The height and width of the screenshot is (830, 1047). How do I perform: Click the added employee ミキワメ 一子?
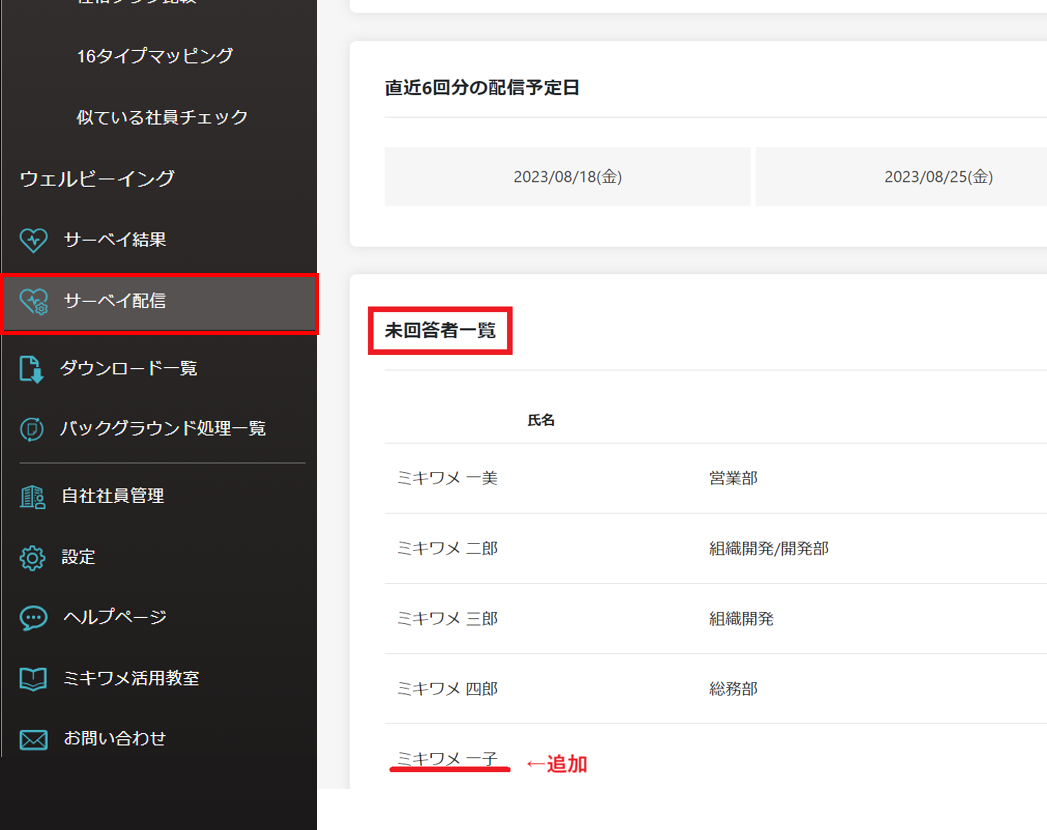pos(447,759)
